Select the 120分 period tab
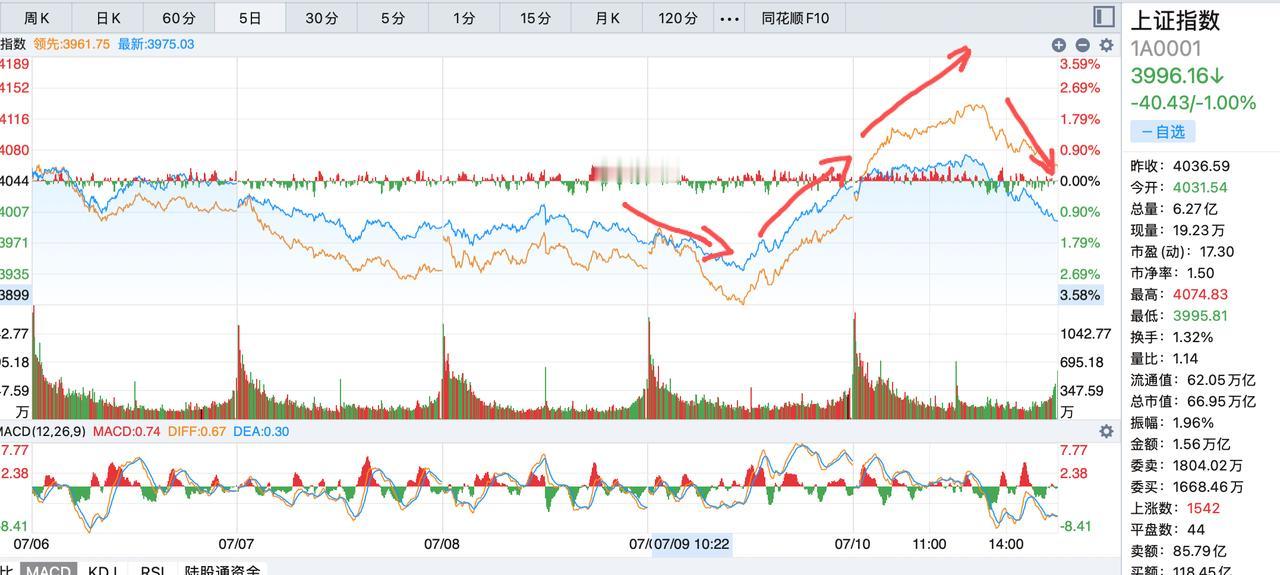The image size is (1280, 575). [x=678, y=18]
